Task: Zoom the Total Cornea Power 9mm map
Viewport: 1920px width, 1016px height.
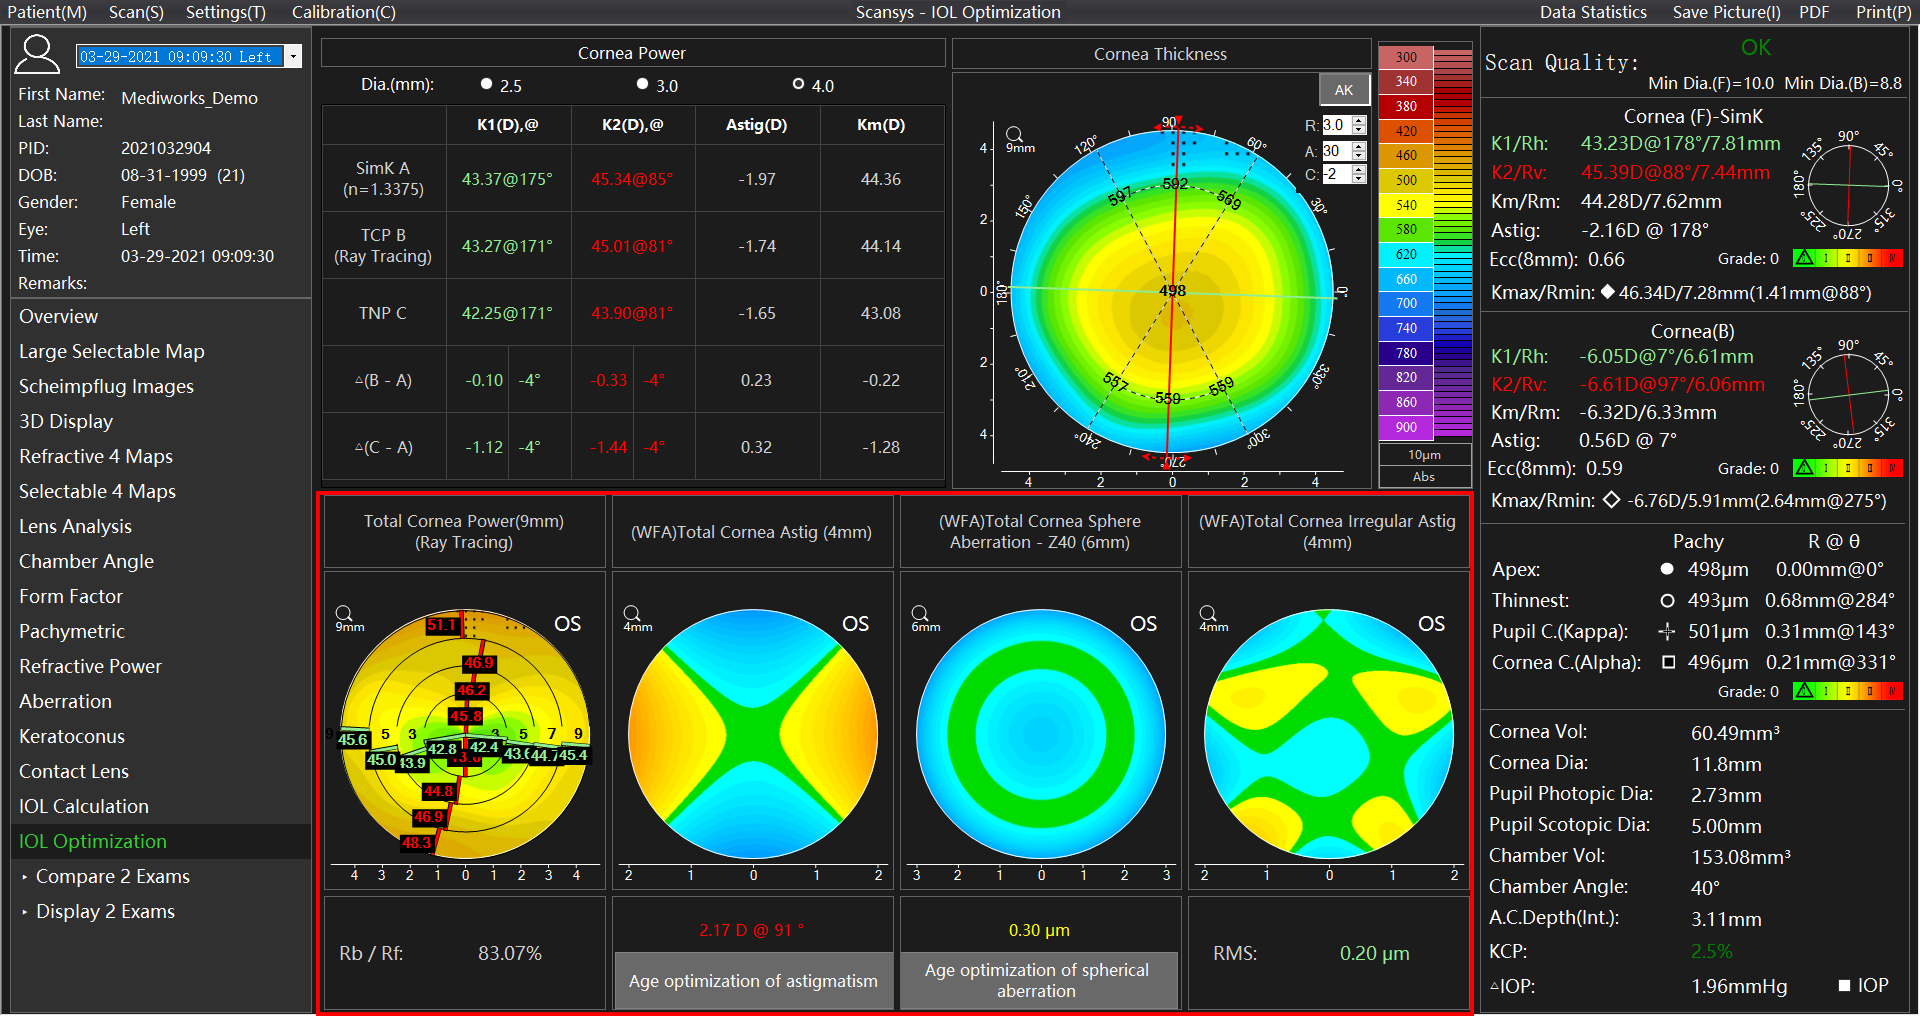Action: pyautogui.click(x=343, y=613)
